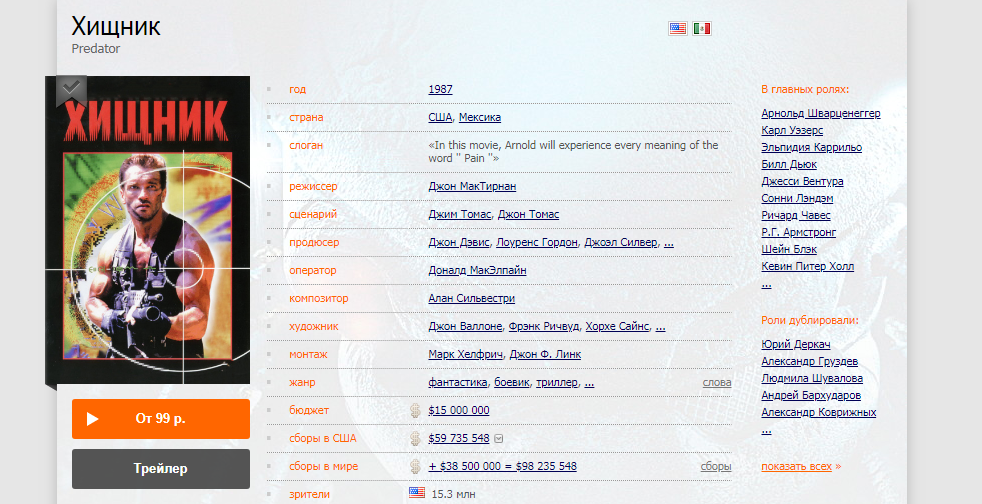Open the budget $15 000 000 link

(459, 411)
